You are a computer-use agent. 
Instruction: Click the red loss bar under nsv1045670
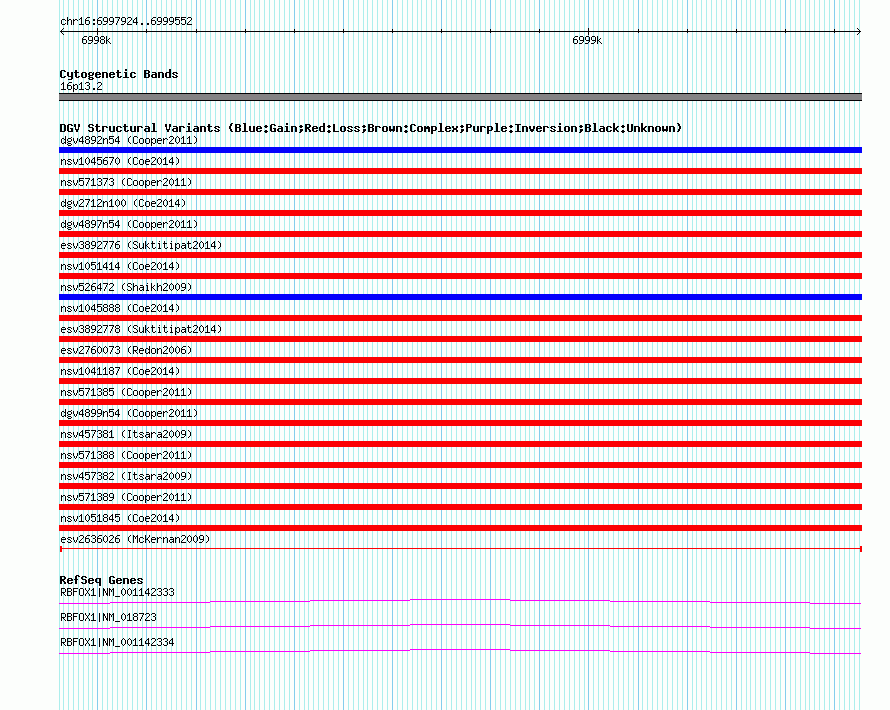coord(460,171)
